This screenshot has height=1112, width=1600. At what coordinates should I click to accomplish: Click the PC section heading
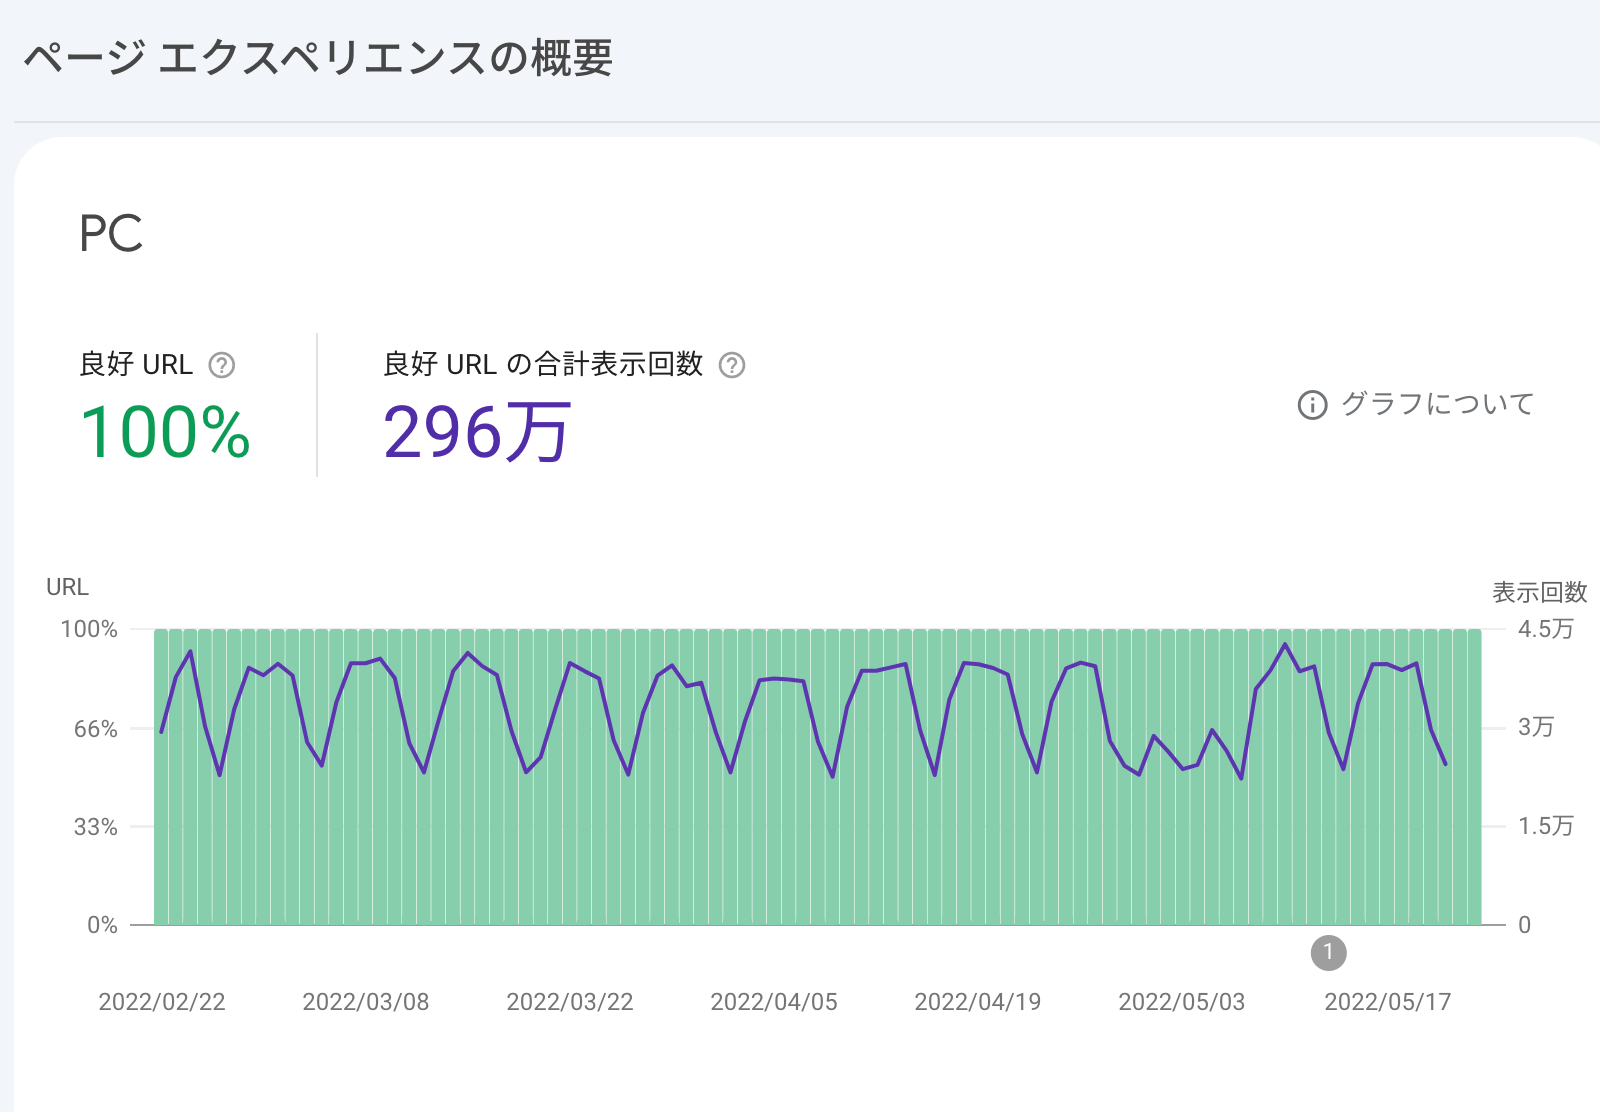[111, 234]
